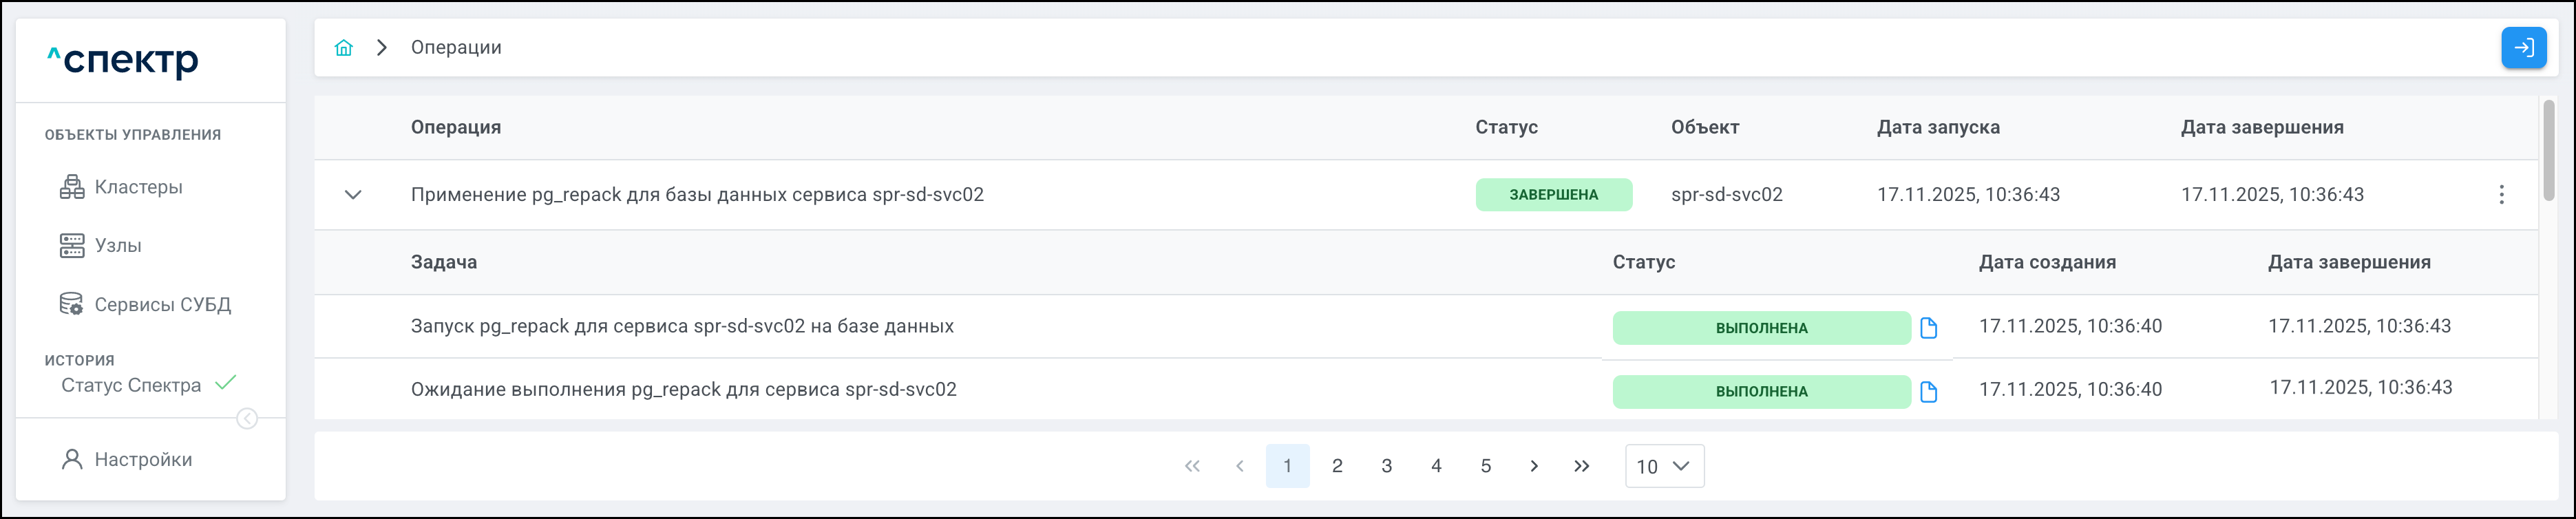Go to page 5

pyautogui.click(x=1486, y=466)
